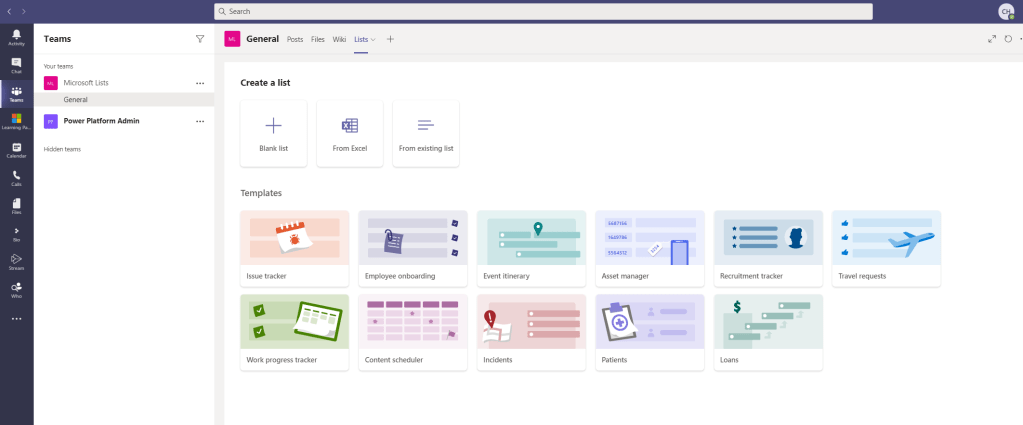
Task: Open the Stream app icon
Action: [x=16, y=261]
